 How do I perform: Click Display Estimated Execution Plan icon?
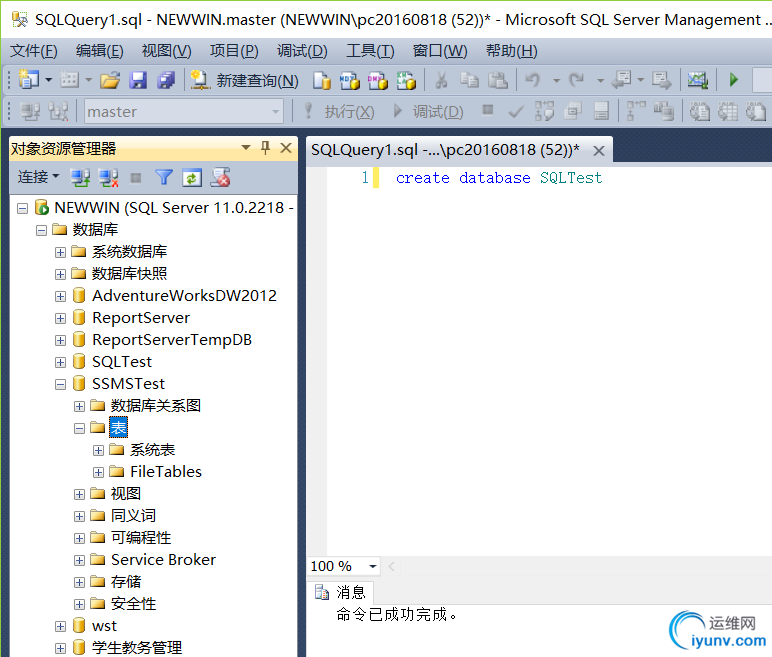[544, 111]
